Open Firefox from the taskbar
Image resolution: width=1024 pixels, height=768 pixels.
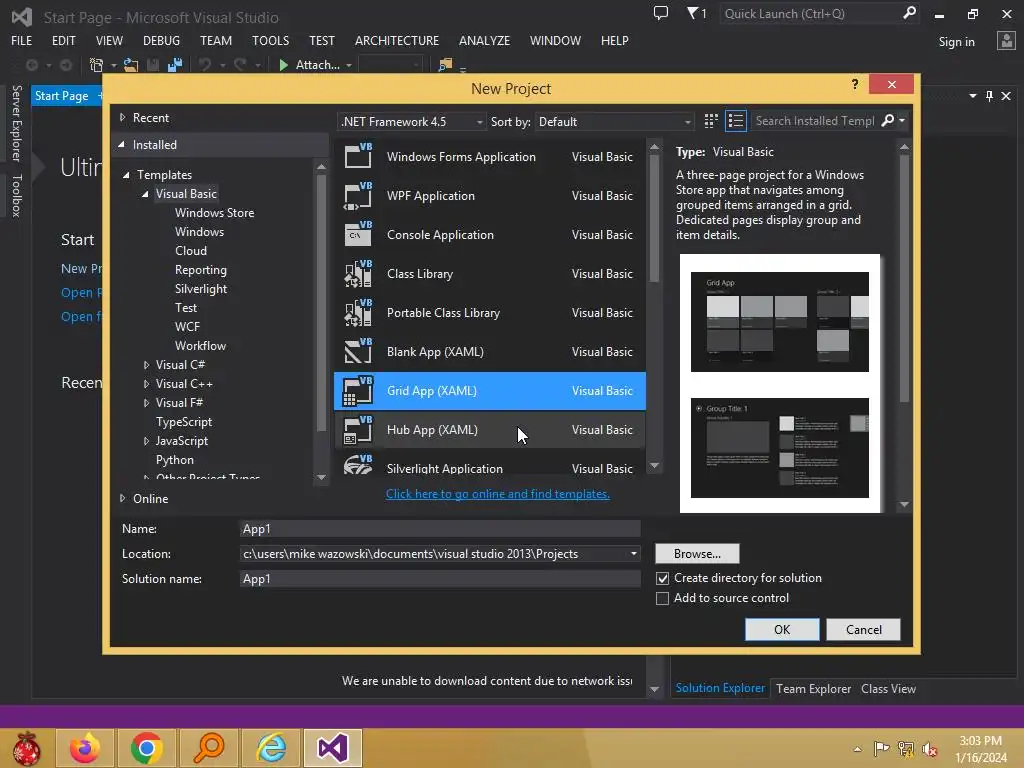pyautogui.click(x=86, y=748)
